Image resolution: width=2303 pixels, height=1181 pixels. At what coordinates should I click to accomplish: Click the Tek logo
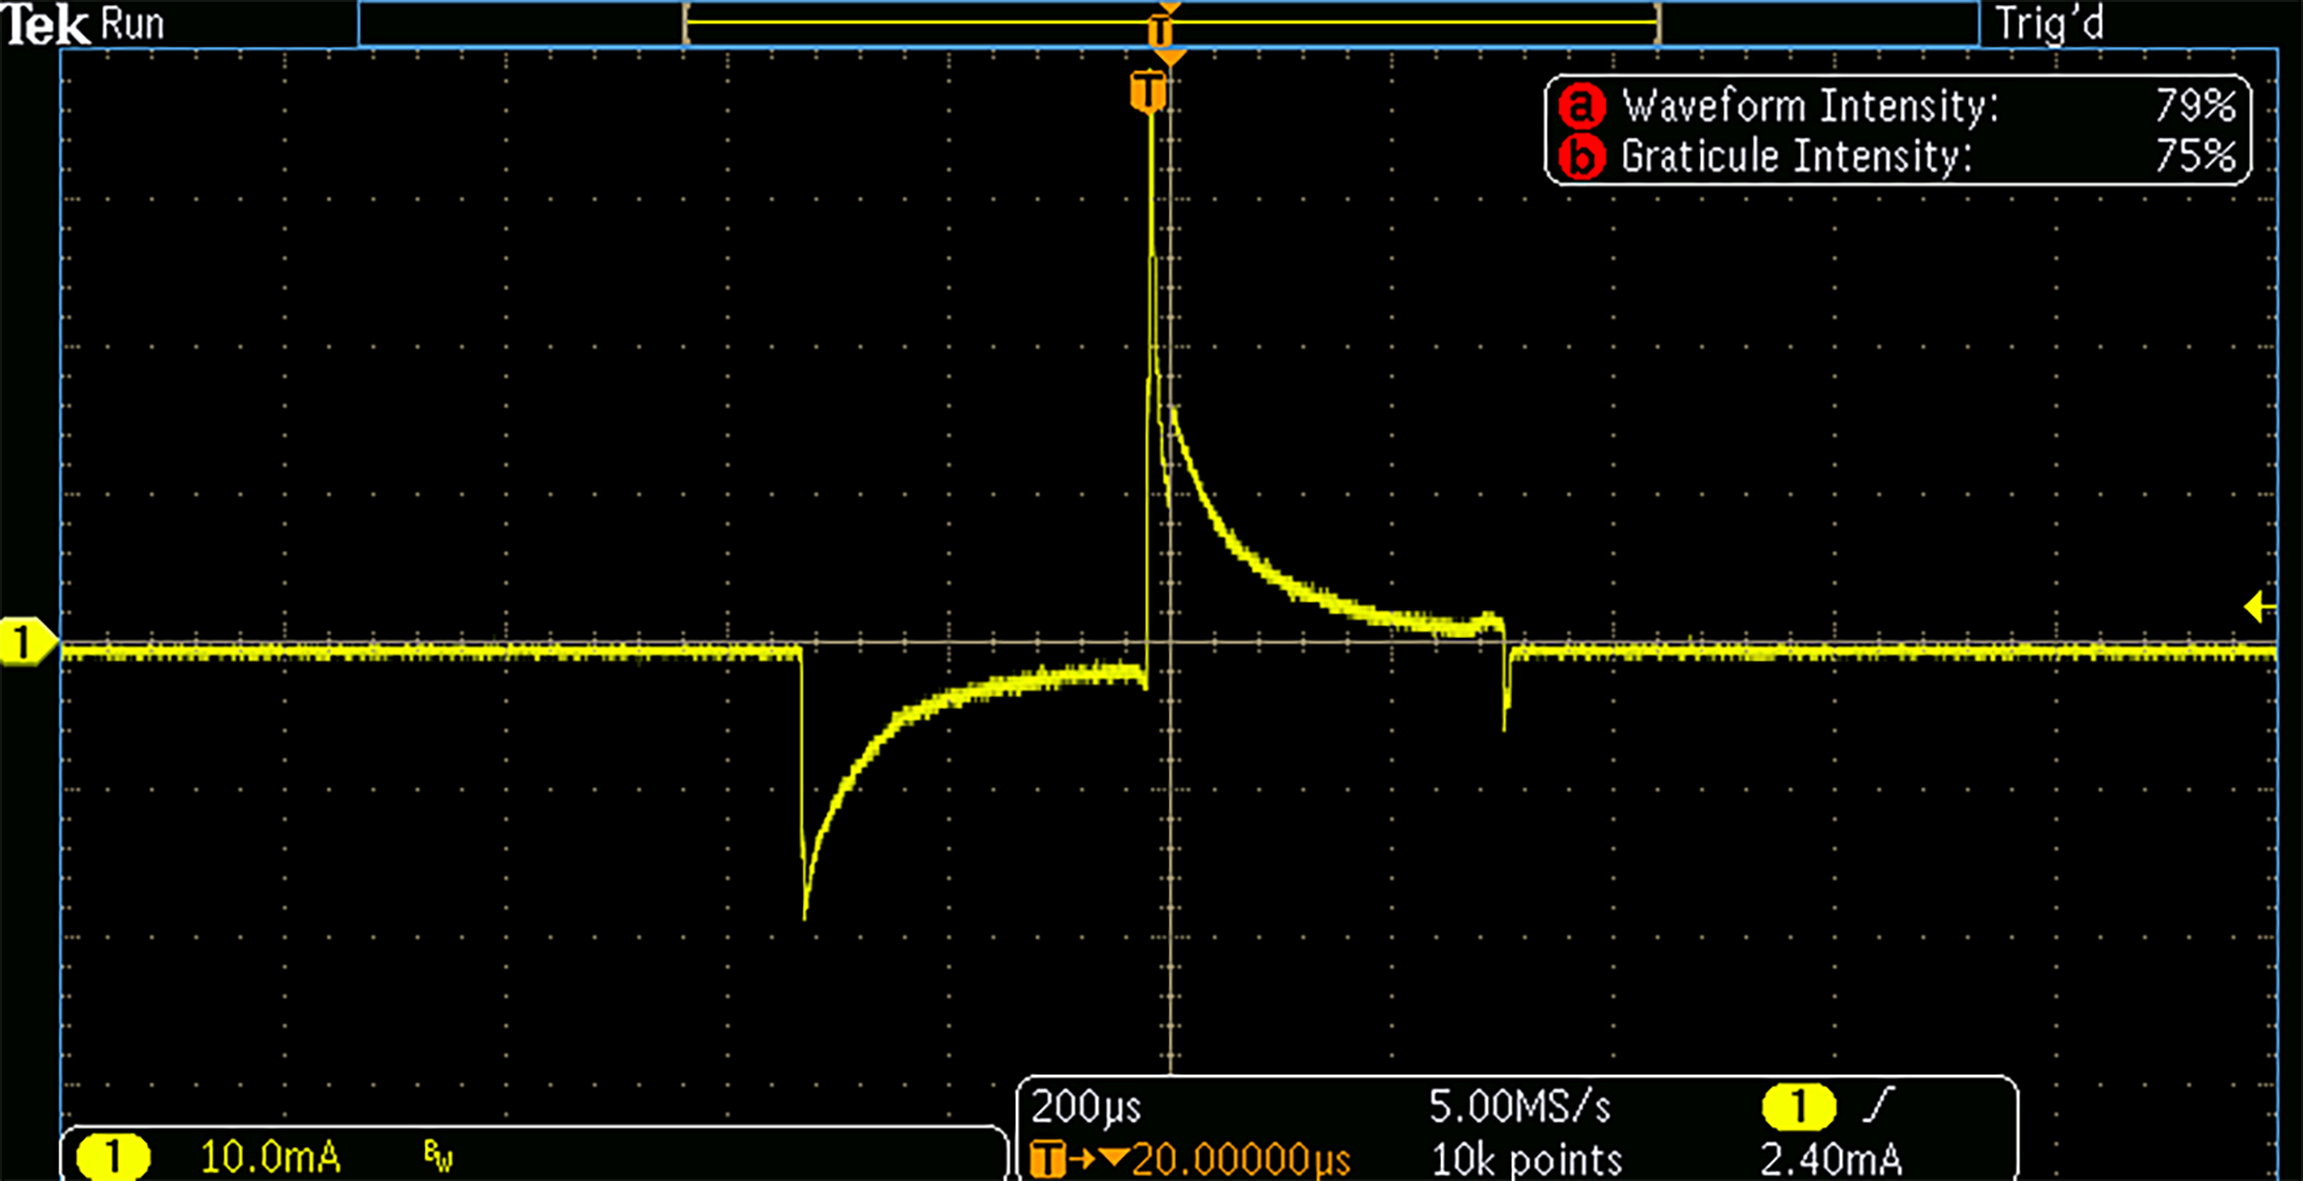coord(45,24)
